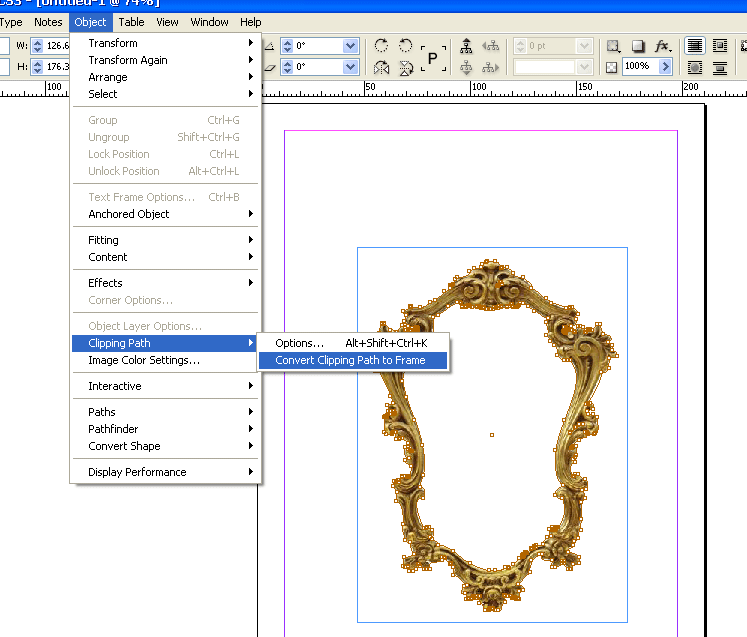747x637 pixels.
Task: Open the rotation angle dropdown
Action: 350,46
